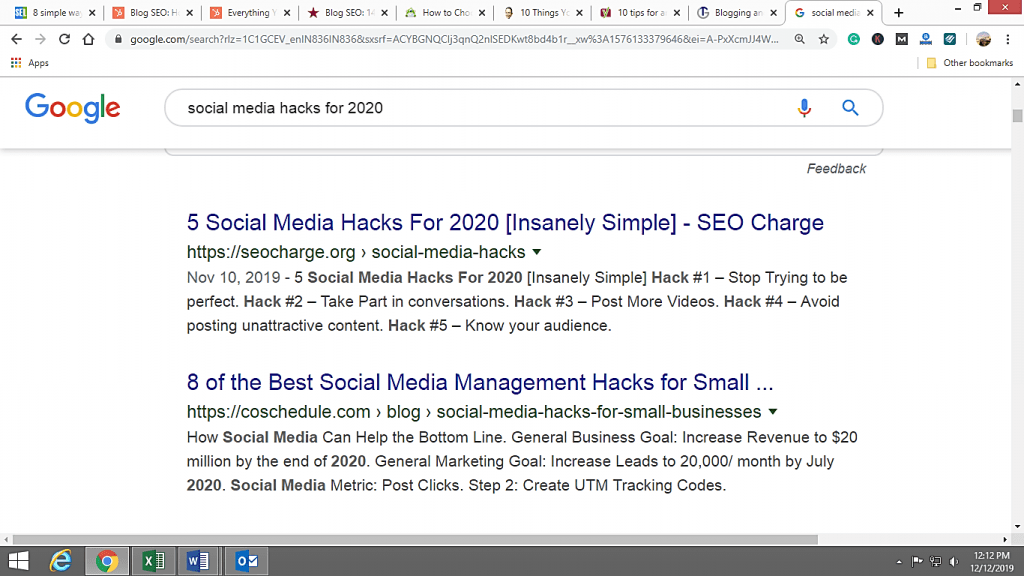
Task: Open the Chrome profile avatar
Action: (984, 39)
